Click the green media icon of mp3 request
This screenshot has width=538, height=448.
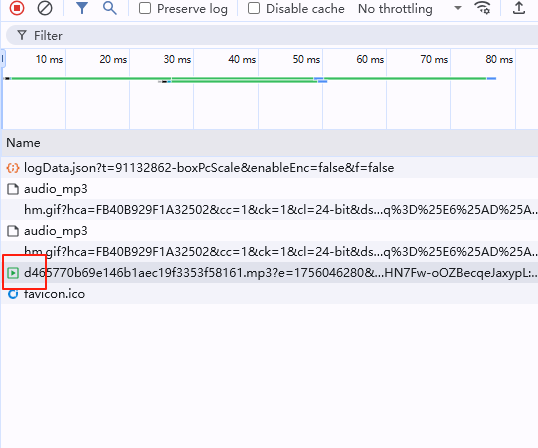click(13, 273)
